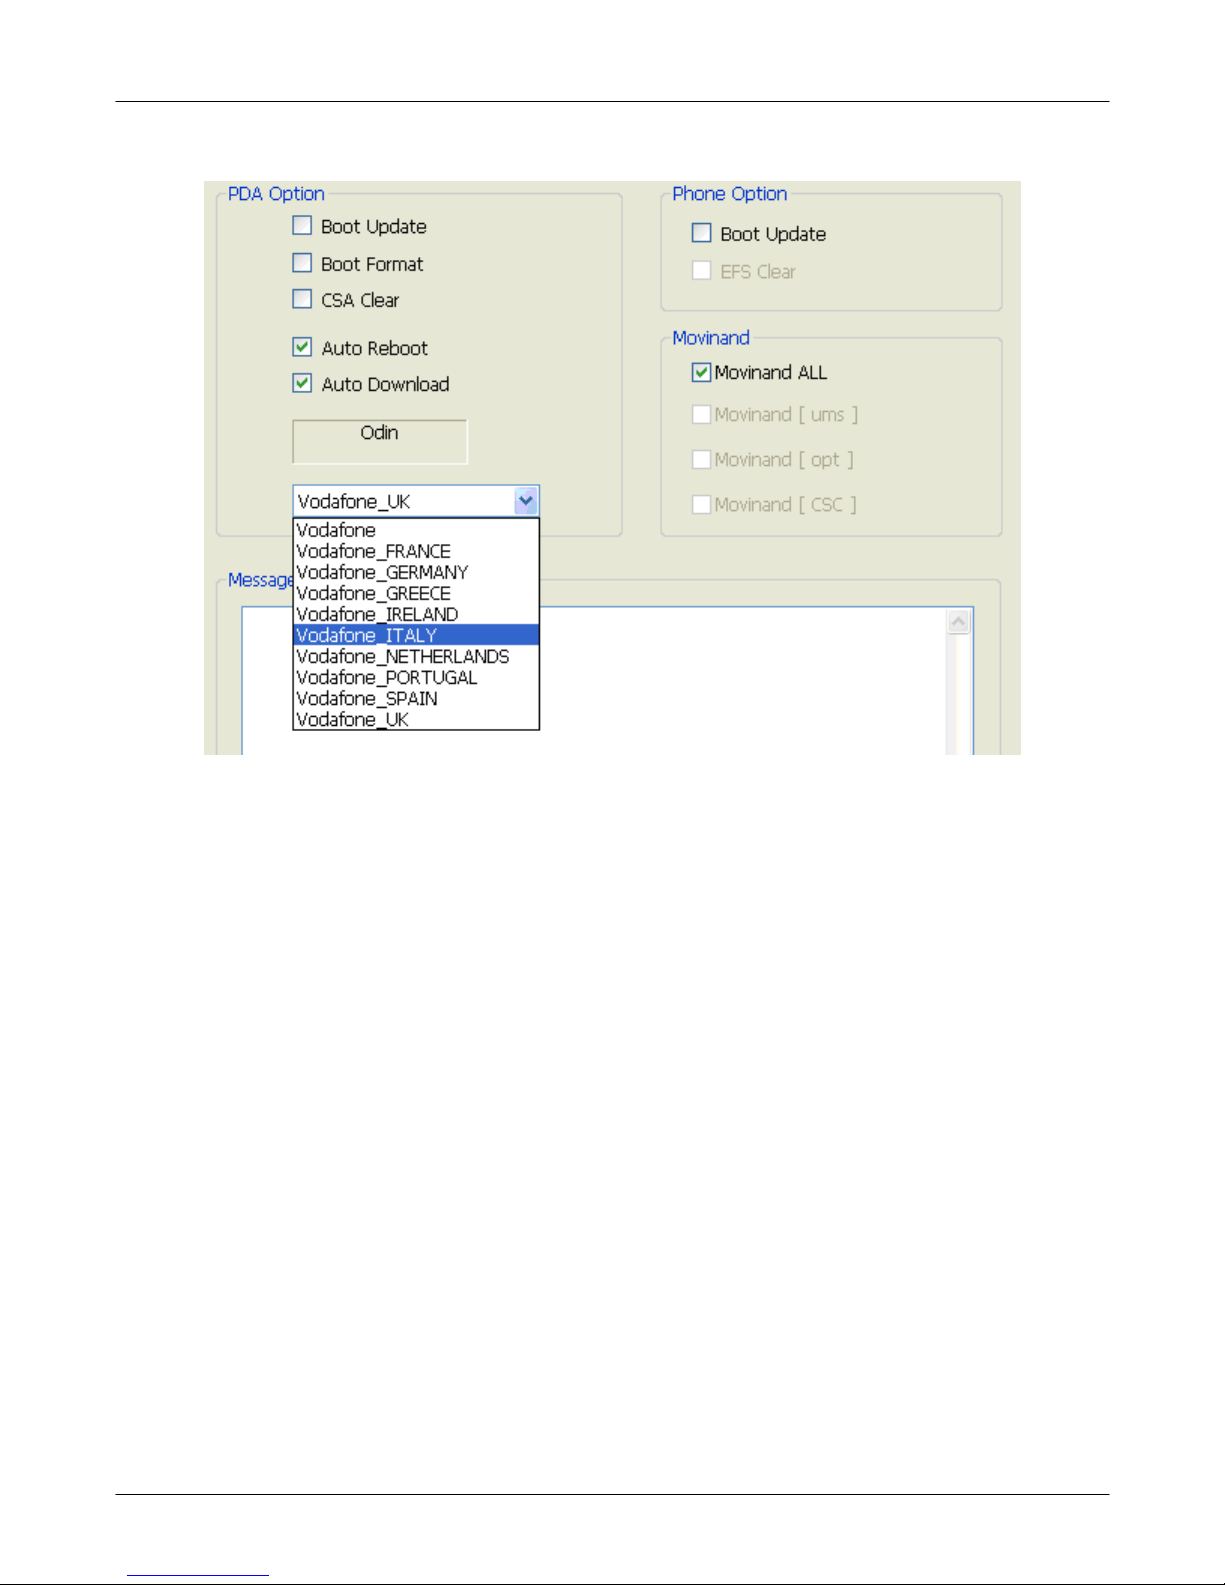Enable PDA Option Boot Update checkbox

(x=302, y=226)
